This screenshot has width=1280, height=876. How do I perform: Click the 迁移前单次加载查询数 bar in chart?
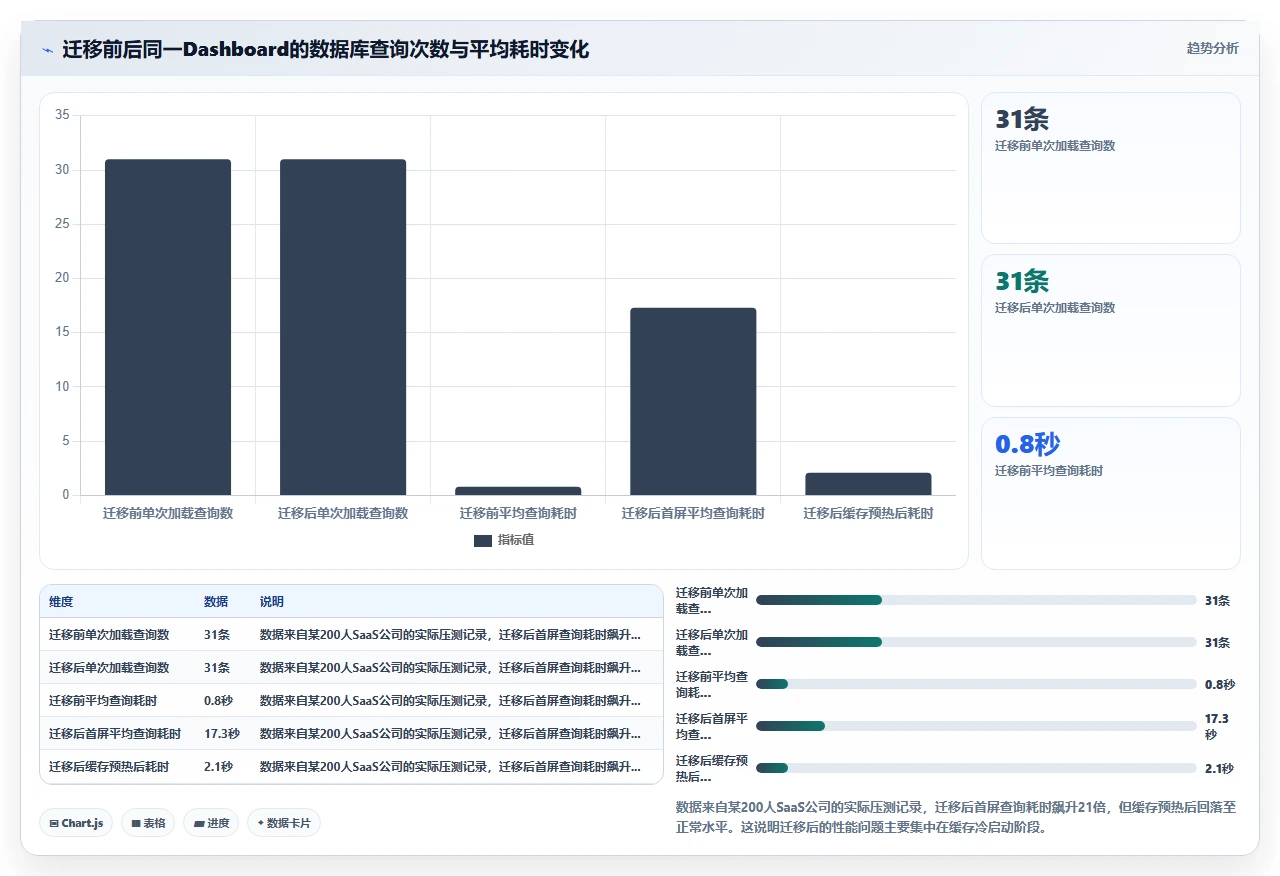point(168,327)
